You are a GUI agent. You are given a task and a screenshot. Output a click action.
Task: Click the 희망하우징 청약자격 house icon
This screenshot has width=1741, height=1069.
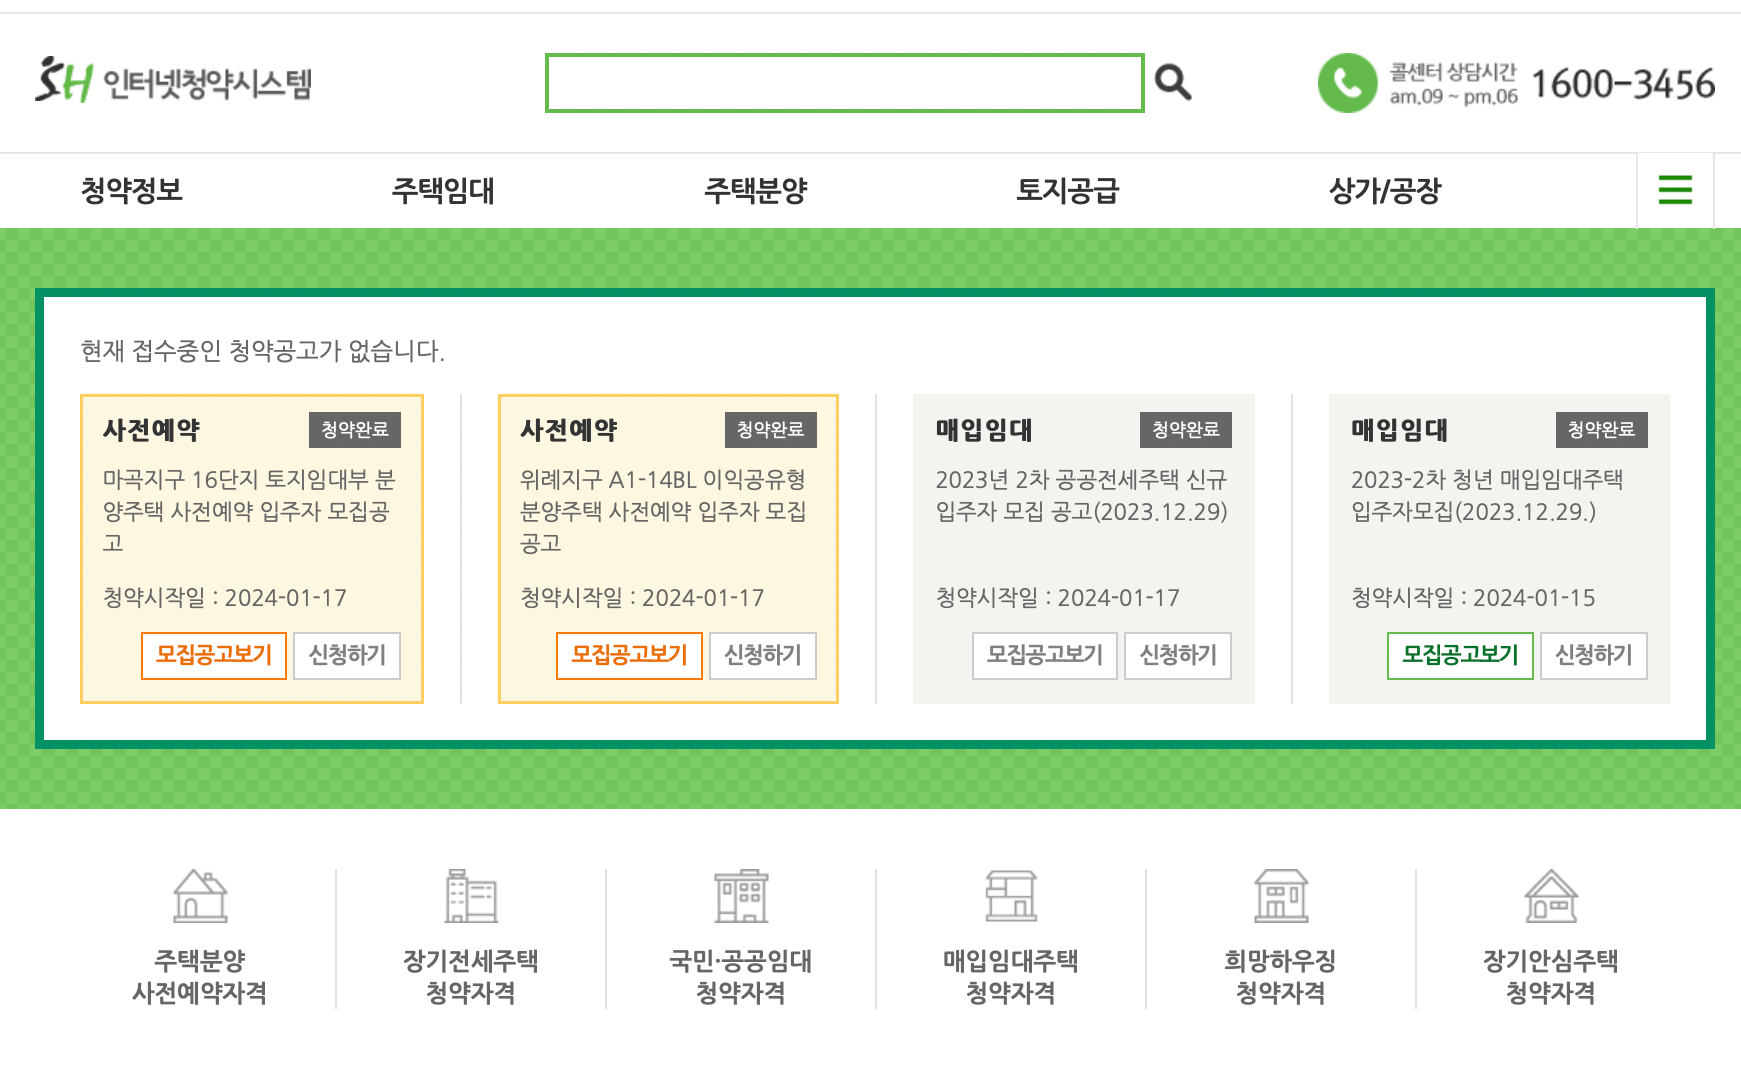[x=1280, y=898]
